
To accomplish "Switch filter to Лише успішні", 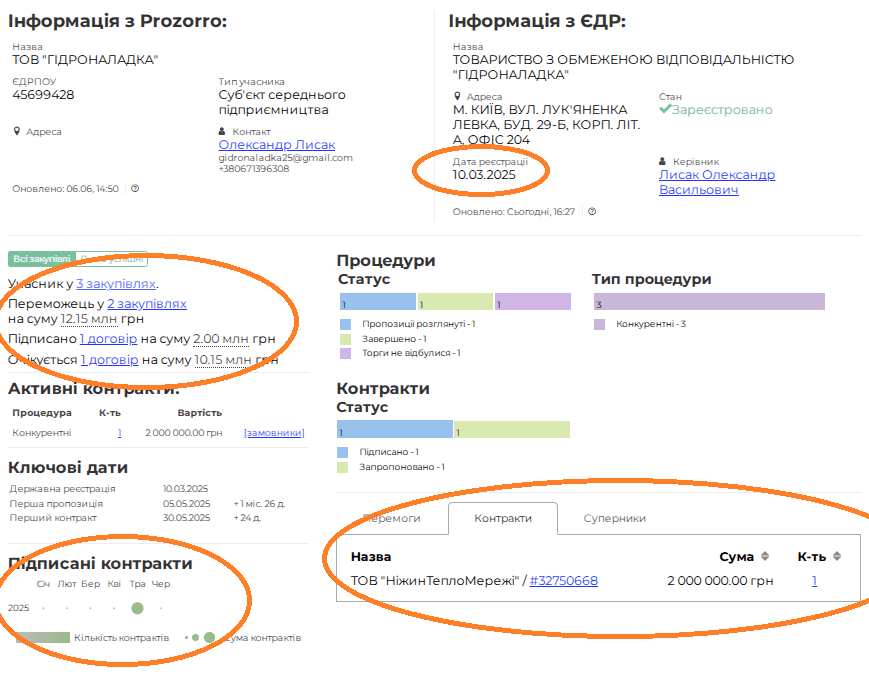I will pos(112,259).
